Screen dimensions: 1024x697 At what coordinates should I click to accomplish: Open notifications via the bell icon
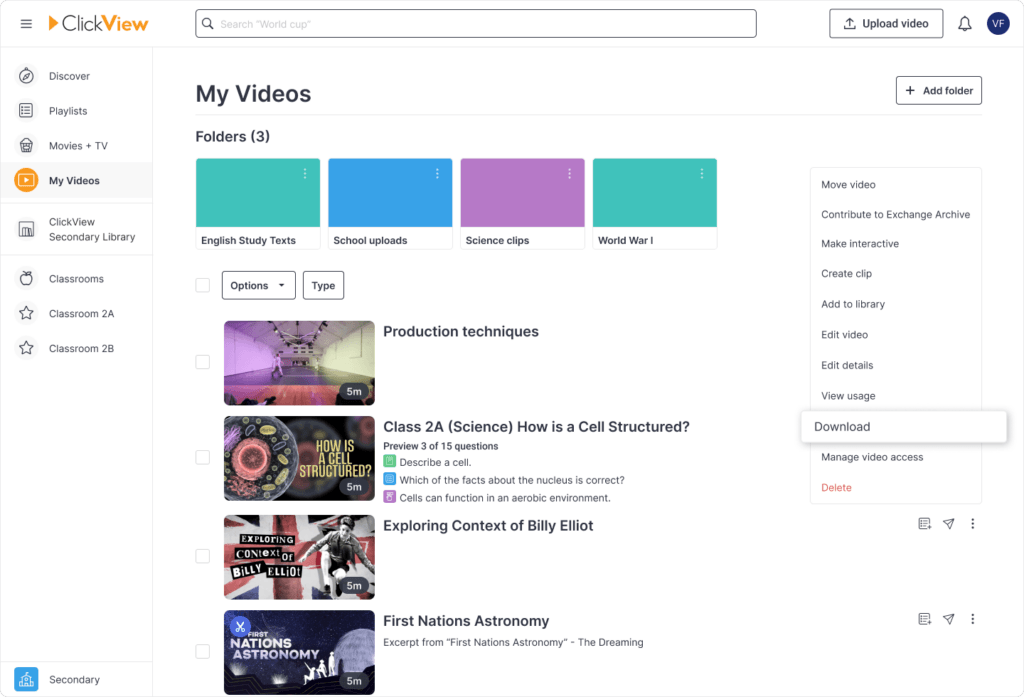click(x=964, y=23)
